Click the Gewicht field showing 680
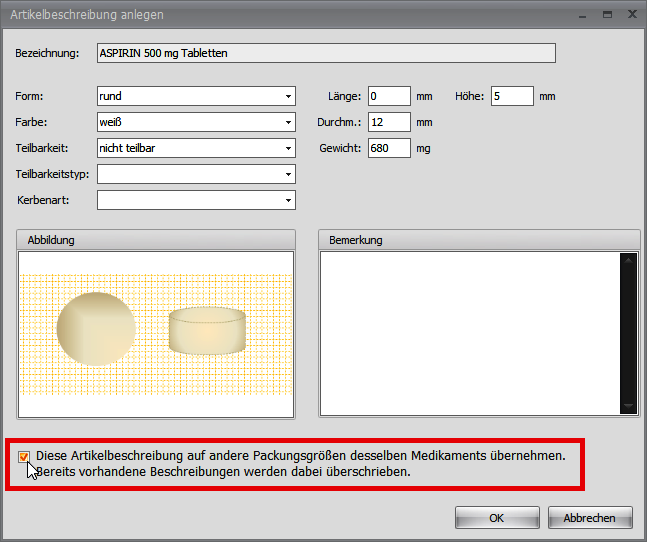Image resolution: width=647 pixels, height=542 pixels. [389, 148]
